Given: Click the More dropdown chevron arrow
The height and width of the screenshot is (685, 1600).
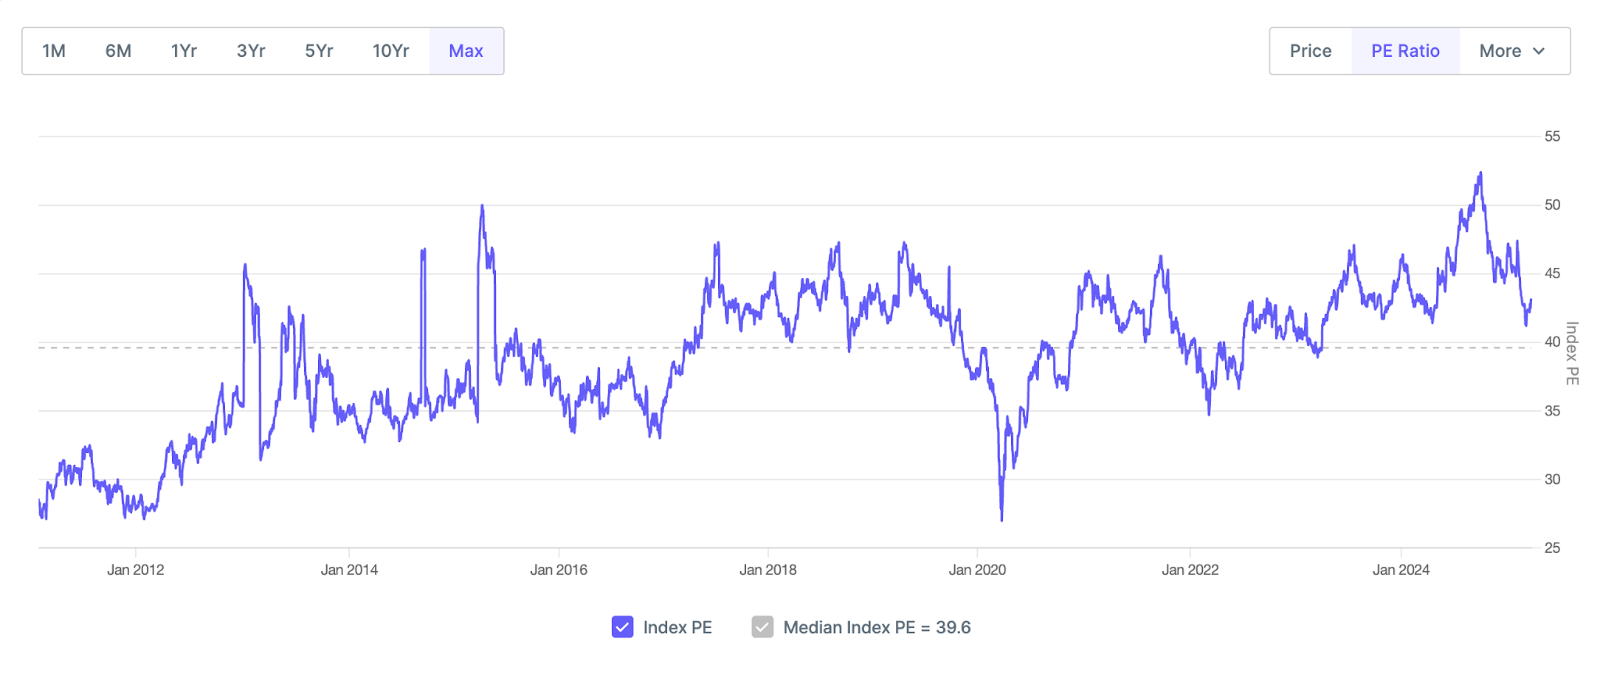Looking at the screenshot, I should (x=1537, y=50).
